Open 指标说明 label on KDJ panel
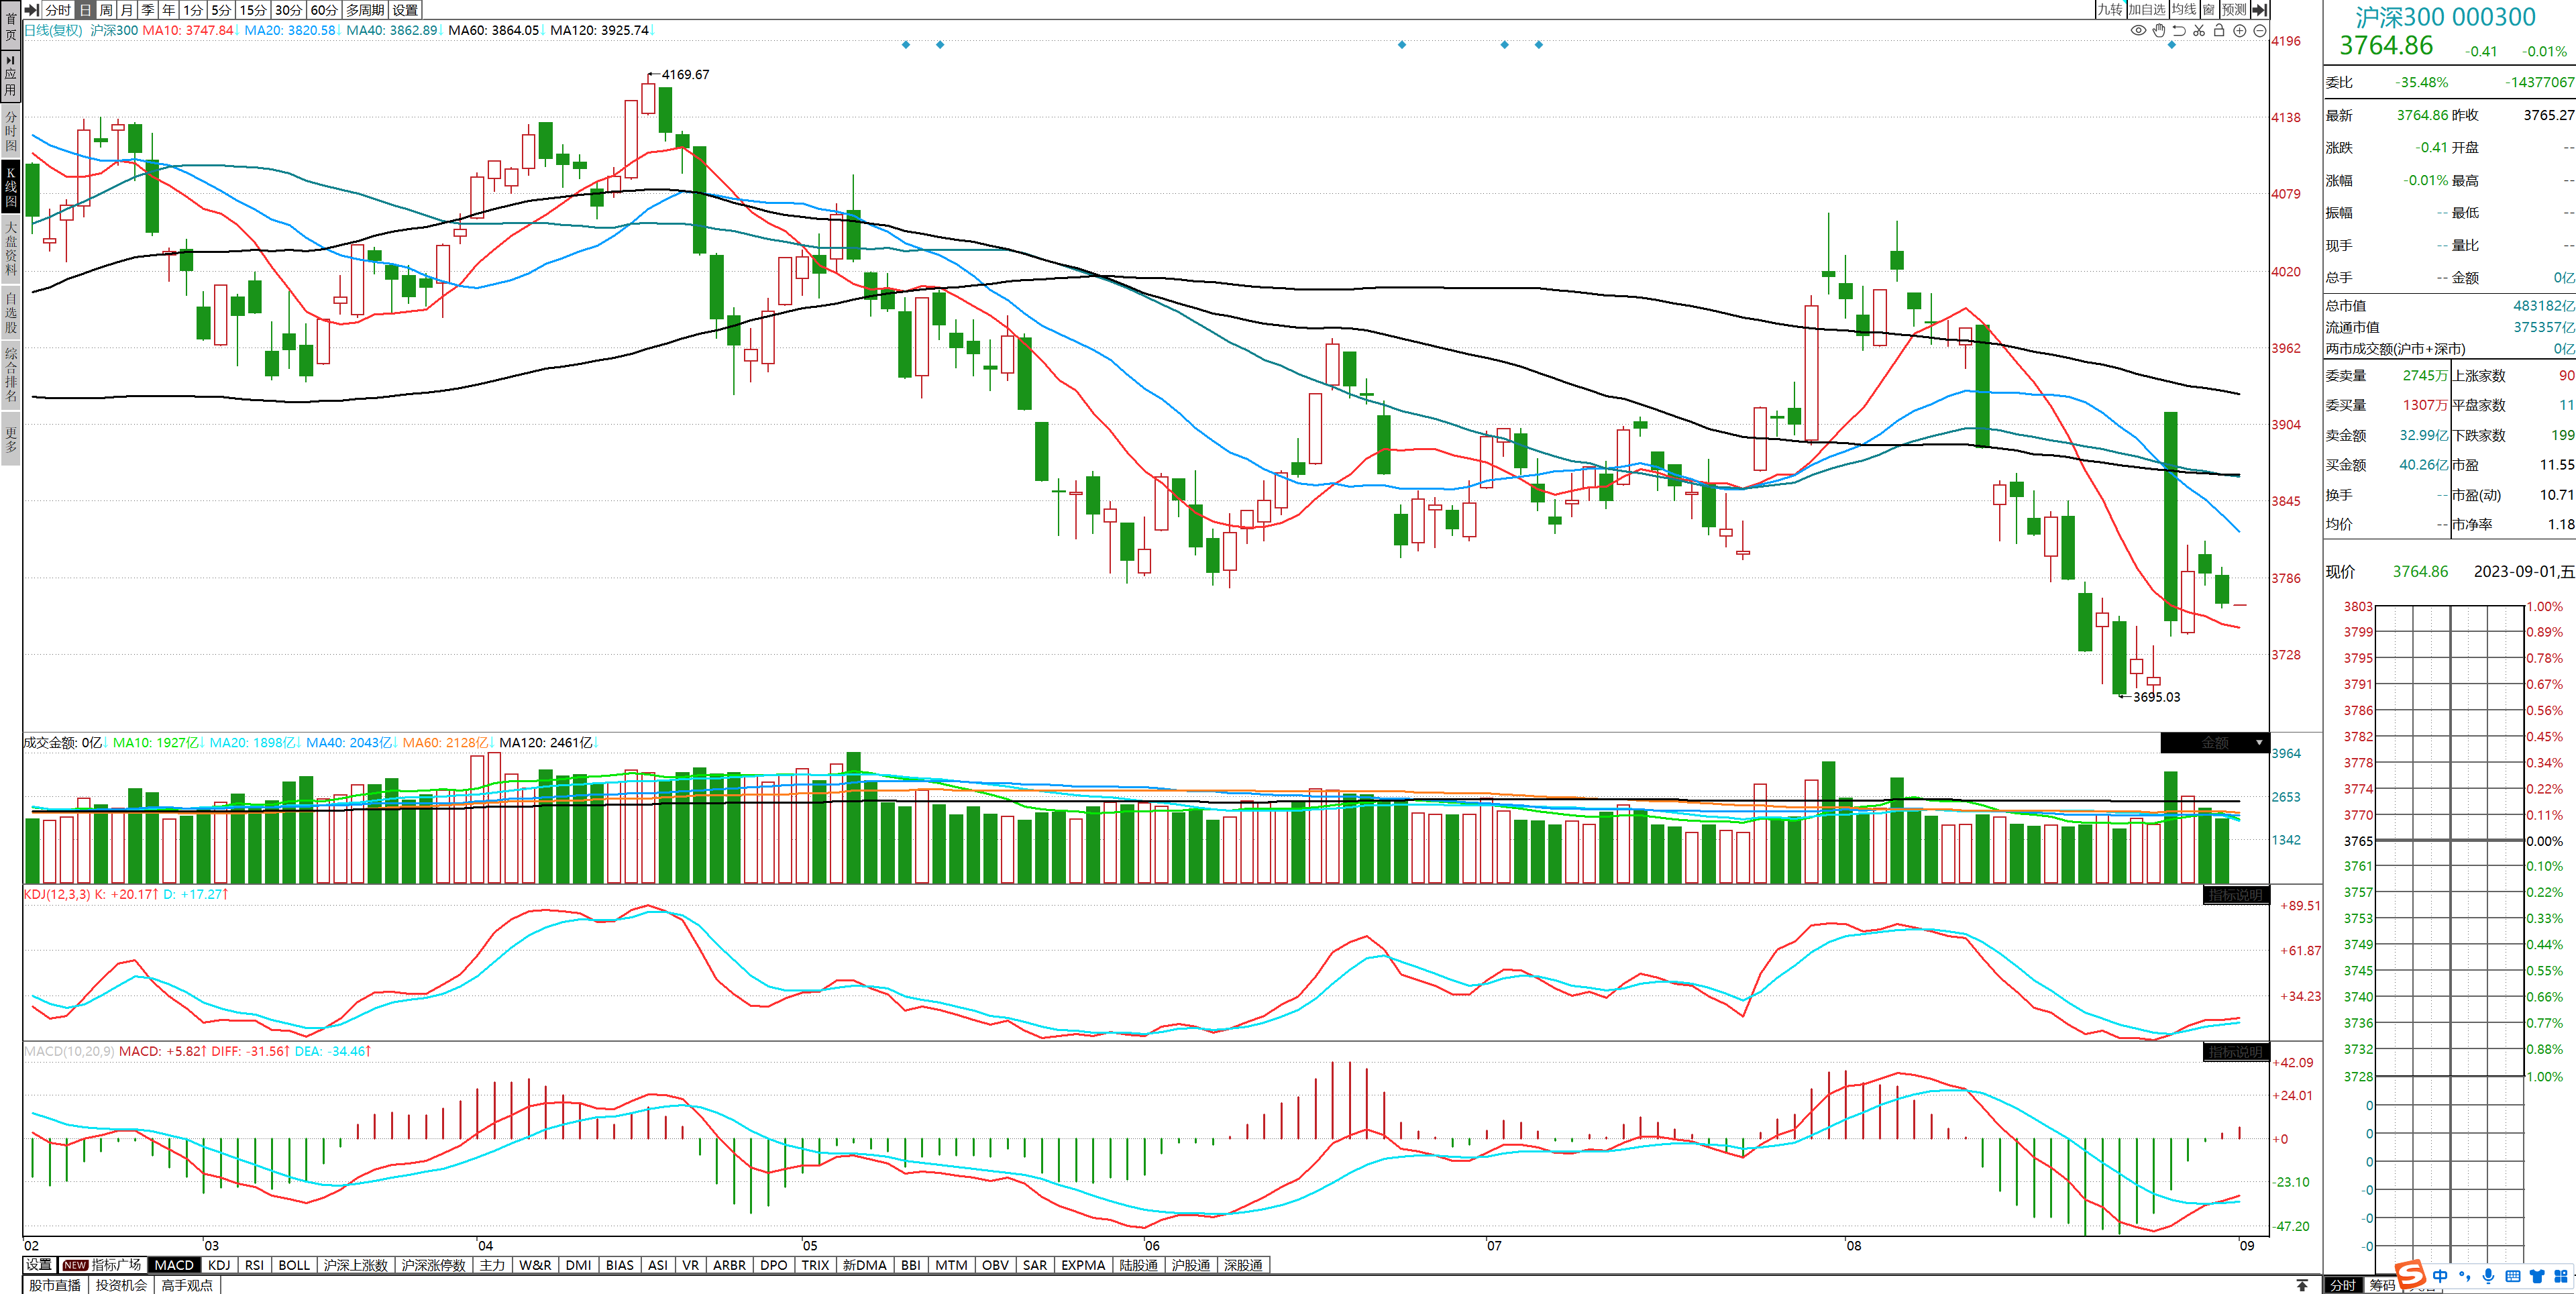The width and height of the screenshot is (2576, 1294). [2235, 895]
